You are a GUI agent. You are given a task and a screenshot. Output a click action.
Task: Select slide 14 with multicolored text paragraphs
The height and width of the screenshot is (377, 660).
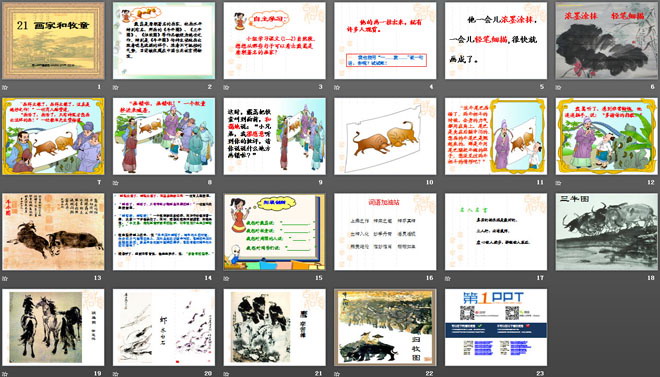pos(164,232)
